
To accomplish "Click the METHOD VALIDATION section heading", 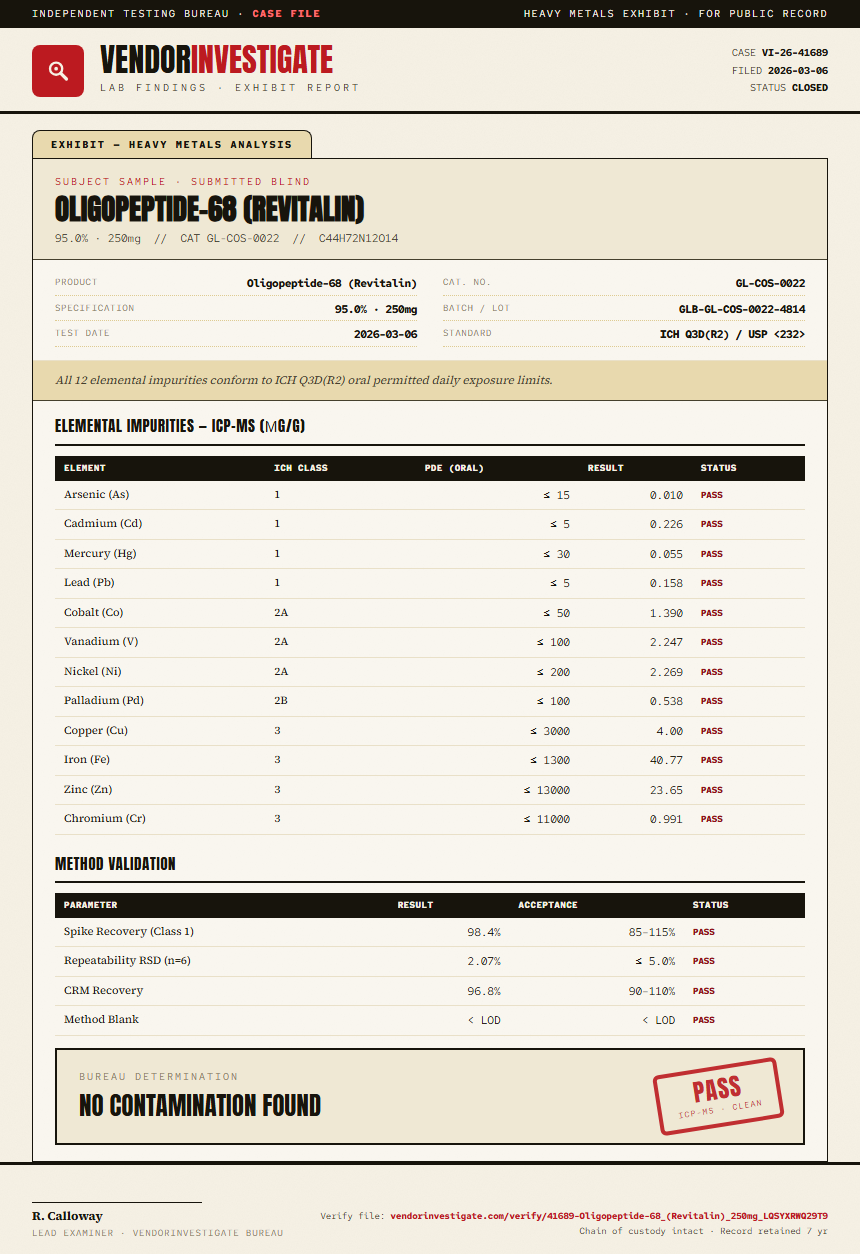I will [x=115, y=864].
